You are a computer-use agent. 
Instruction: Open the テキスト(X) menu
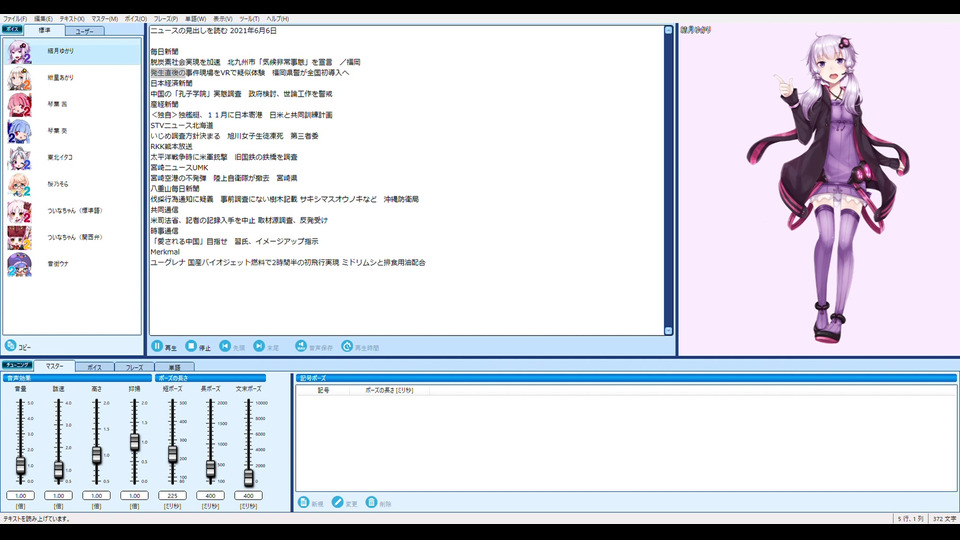point(72,19)
